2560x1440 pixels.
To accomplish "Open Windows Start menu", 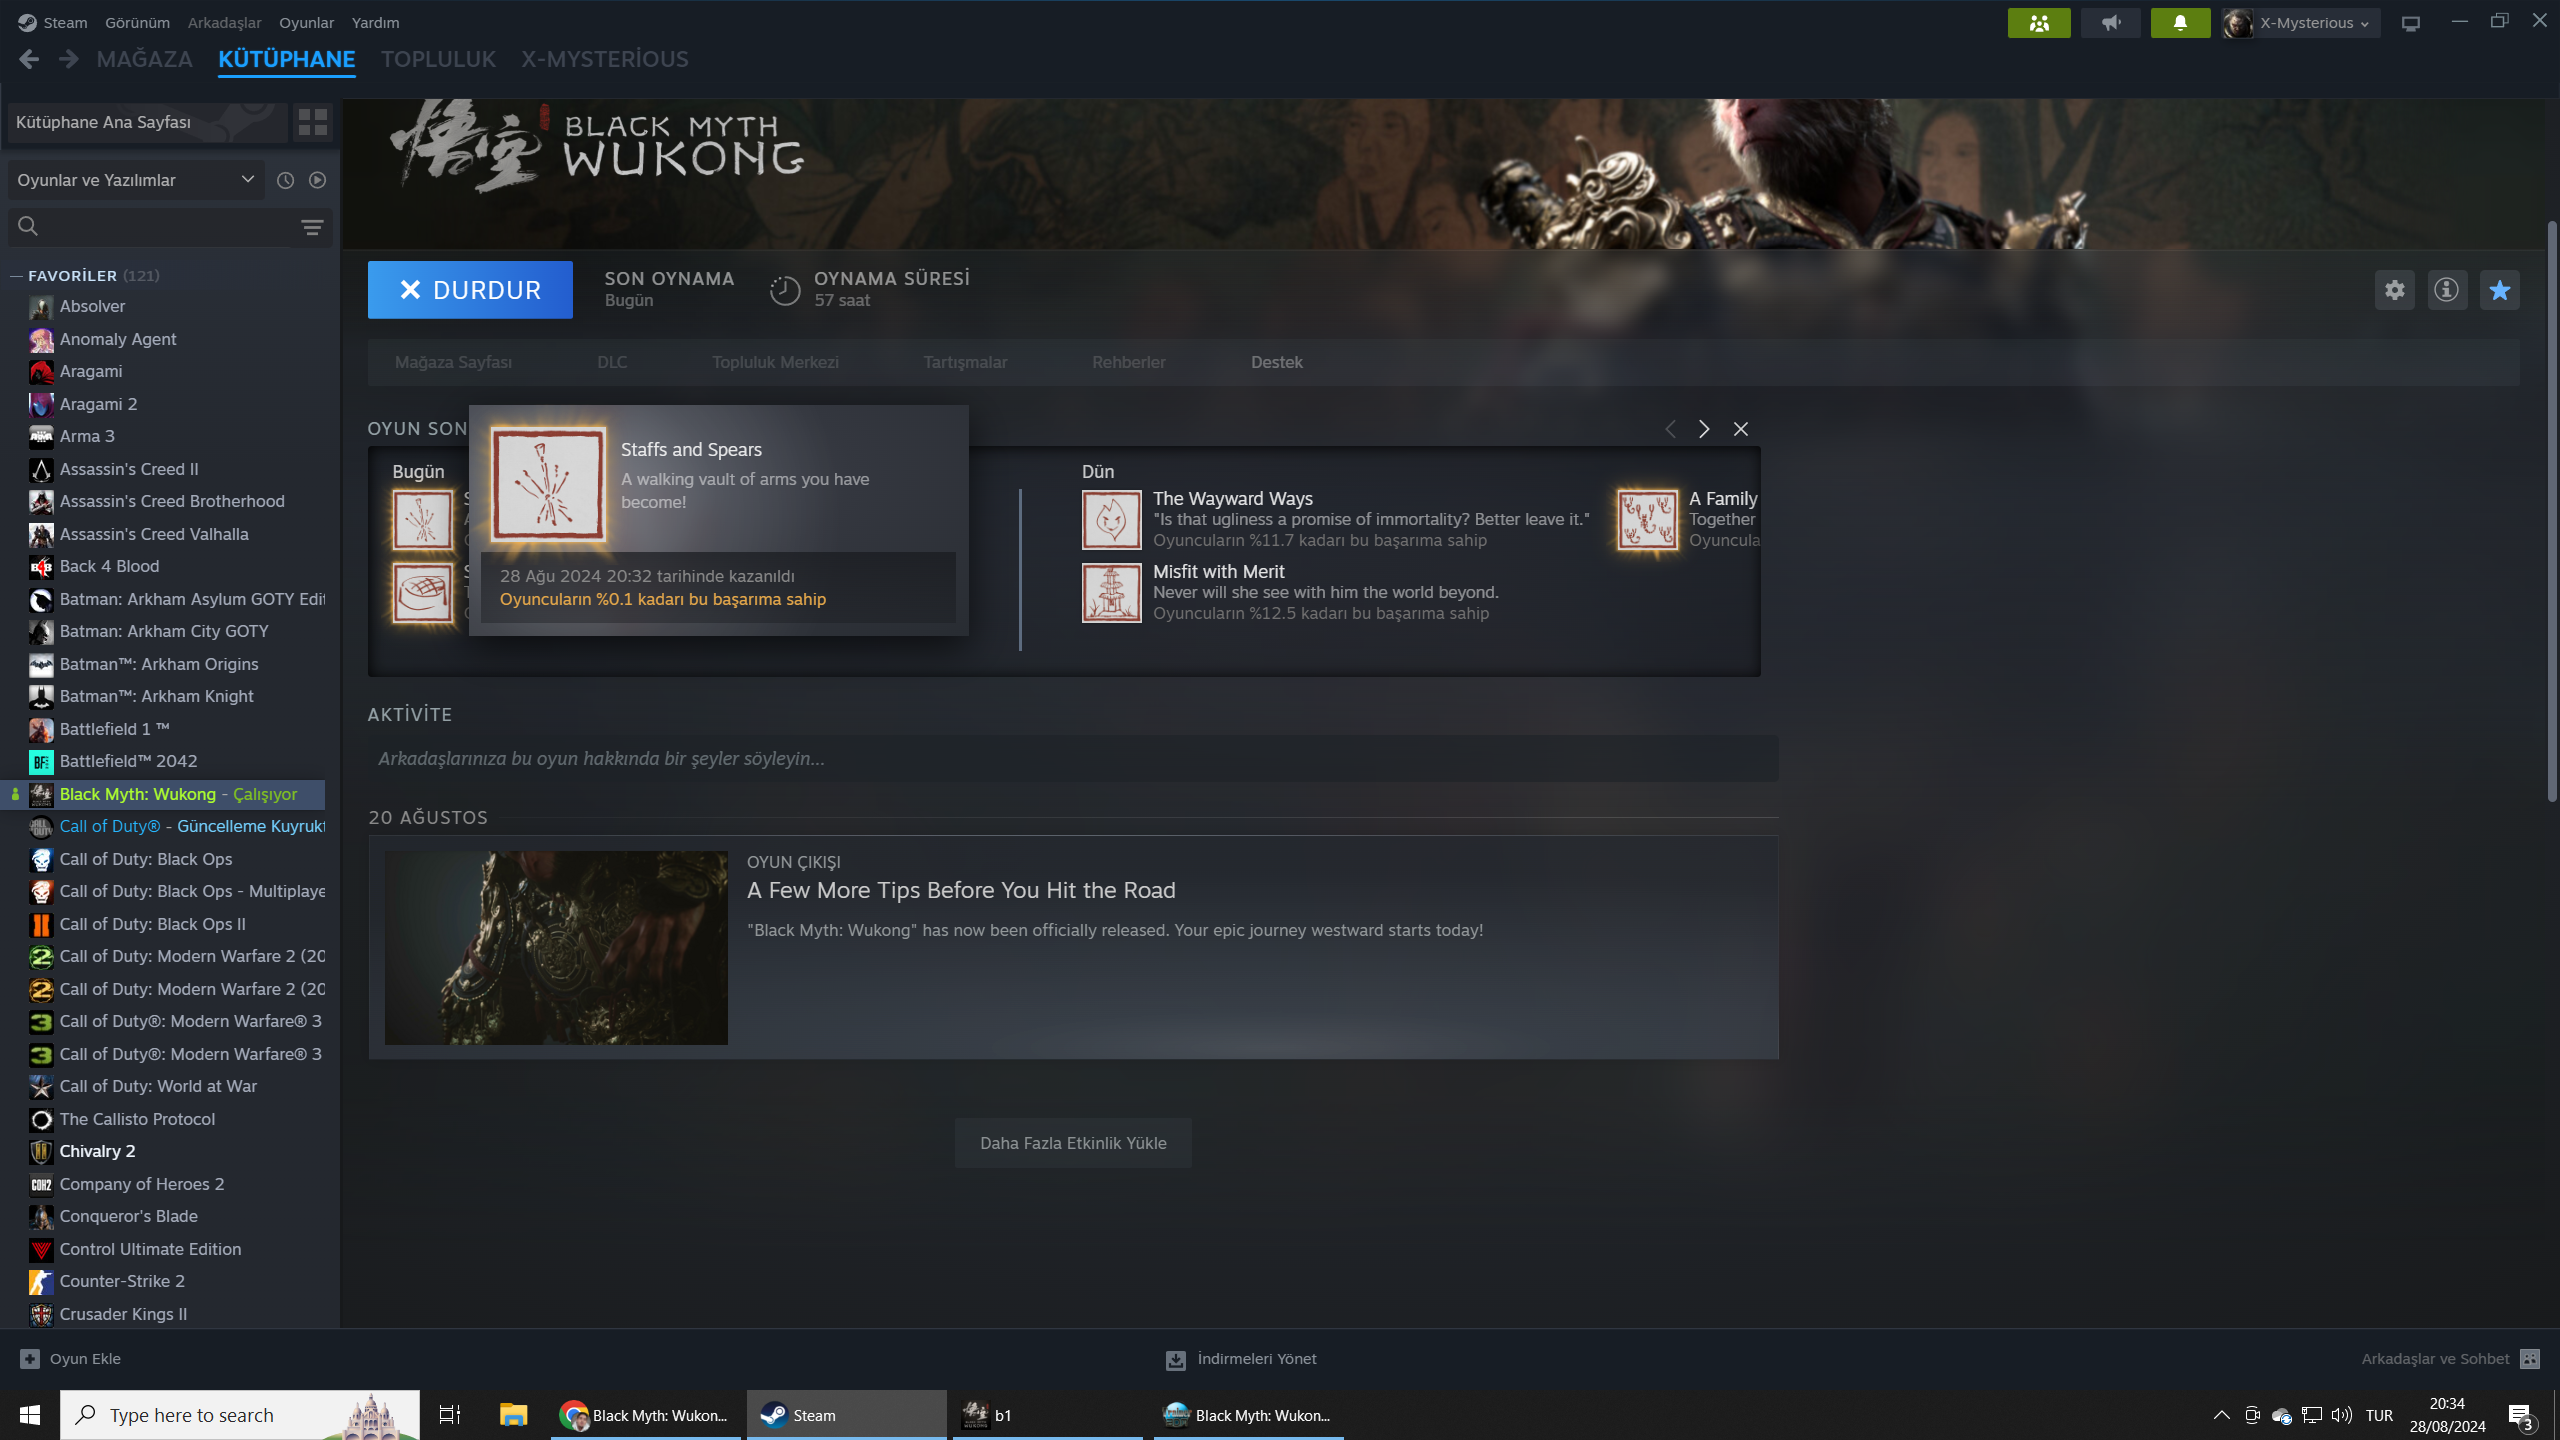I will point(30,1415).
